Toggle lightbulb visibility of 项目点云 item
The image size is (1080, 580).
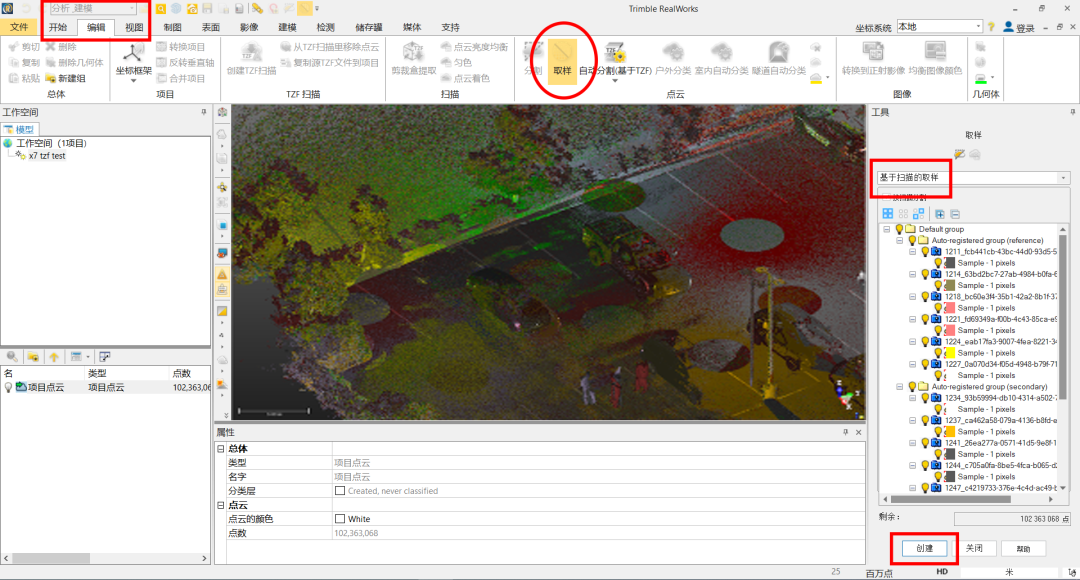coord(9,387)
